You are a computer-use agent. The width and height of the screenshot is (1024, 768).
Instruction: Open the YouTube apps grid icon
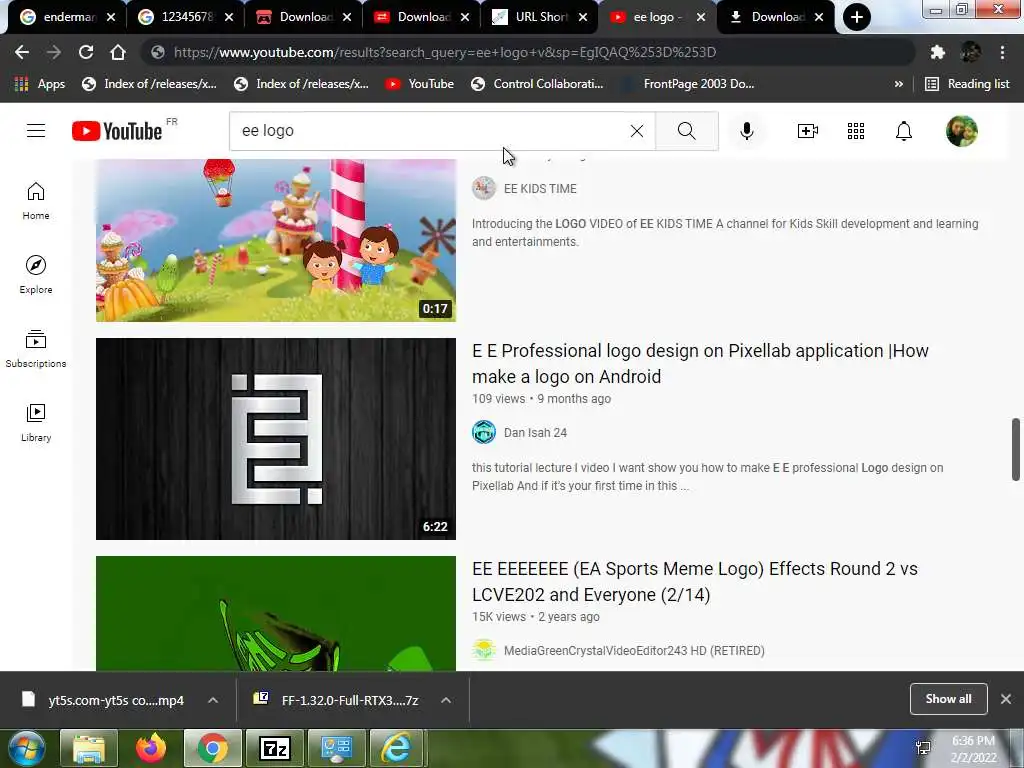[x=856, y=131]
